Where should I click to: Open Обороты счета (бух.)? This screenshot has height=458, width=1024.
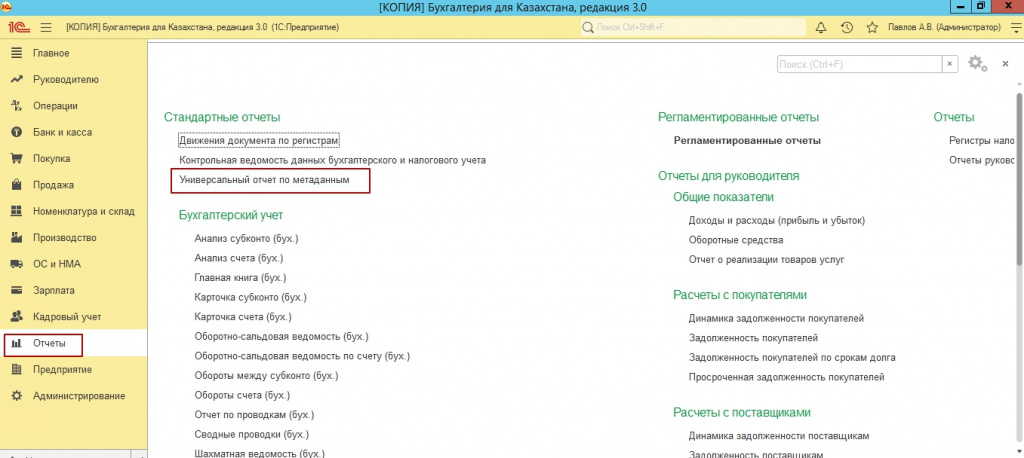(x=242, y=395)
